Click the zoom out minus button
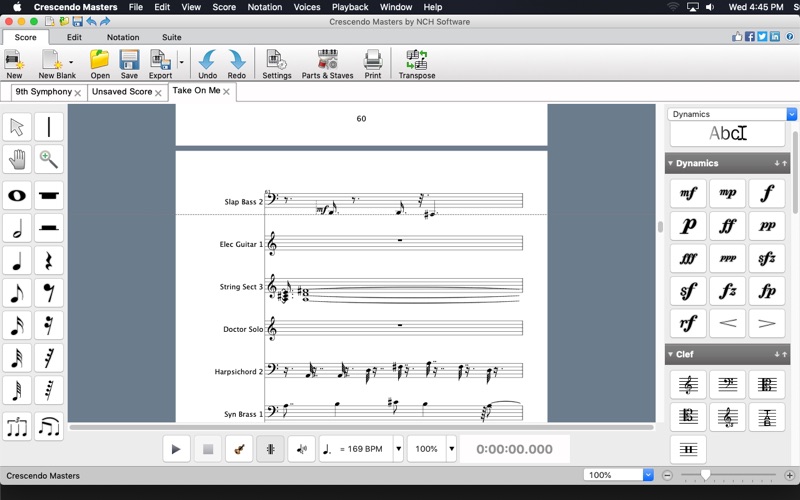 click(x=667, y=475)
